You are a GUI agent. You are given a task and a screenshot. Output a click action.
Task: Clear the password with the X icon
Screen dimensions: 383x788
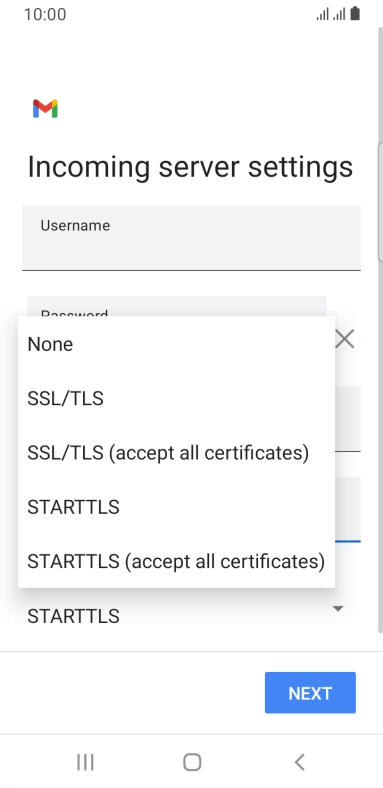pyautogui.click(x=345, y=339)
